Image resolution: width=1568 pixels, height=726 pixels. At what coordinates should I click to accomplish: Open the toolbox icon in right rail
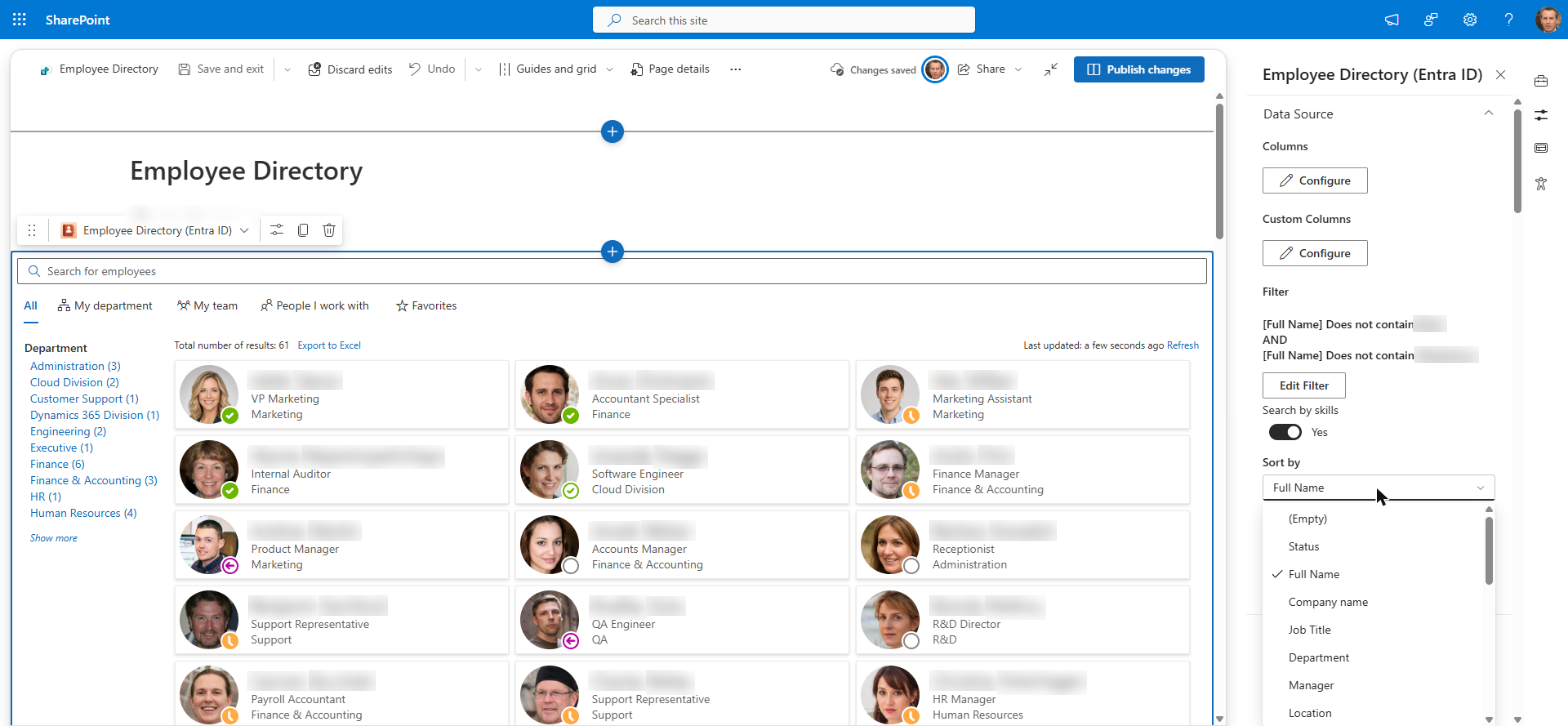[1541, 81]
